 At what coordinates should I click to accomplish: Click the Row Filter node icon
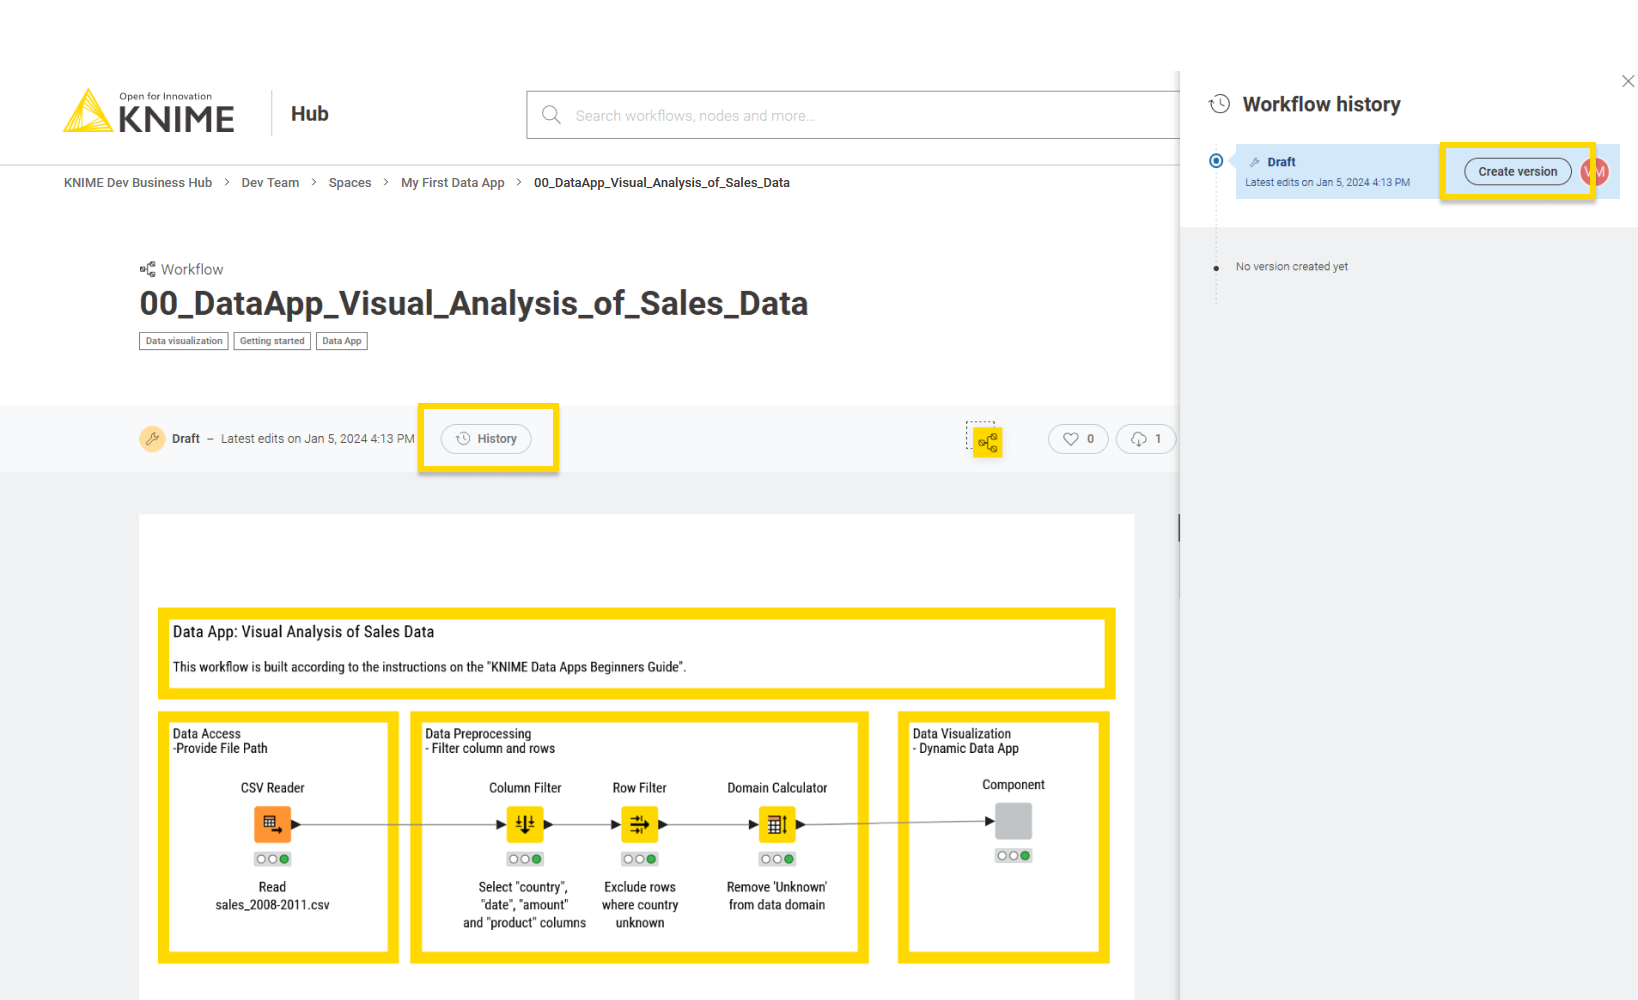(x=640, y=824)
